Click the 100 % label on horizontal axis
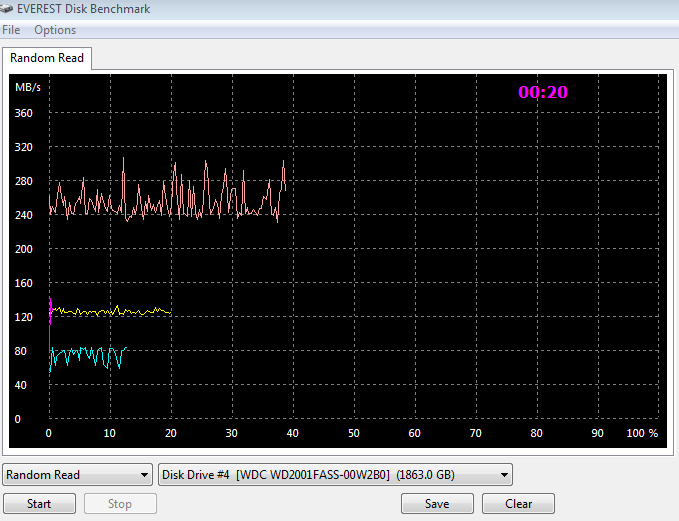 642,433
